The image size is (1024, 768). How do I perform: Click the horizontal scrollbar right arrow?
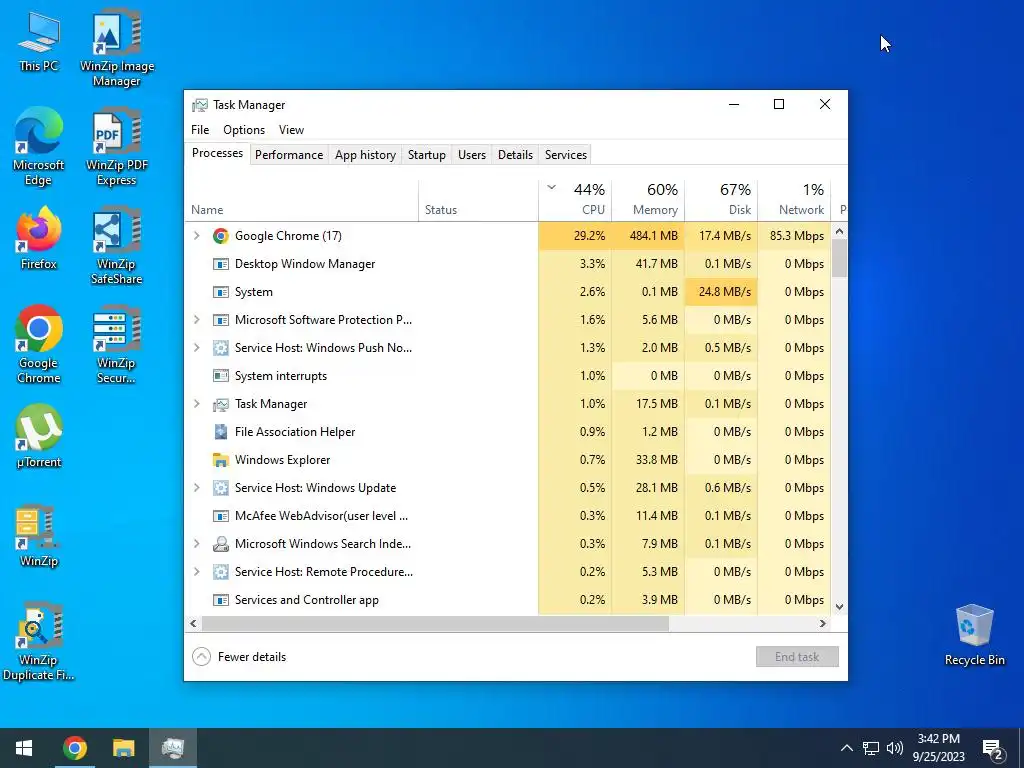tap(823, 624)
